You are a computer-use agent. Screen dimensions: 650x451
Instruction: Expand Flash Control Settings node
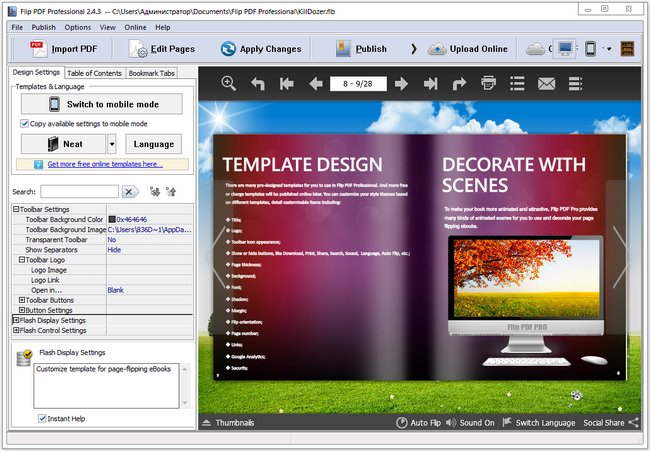pyautogui.click(x=16, y=330)
